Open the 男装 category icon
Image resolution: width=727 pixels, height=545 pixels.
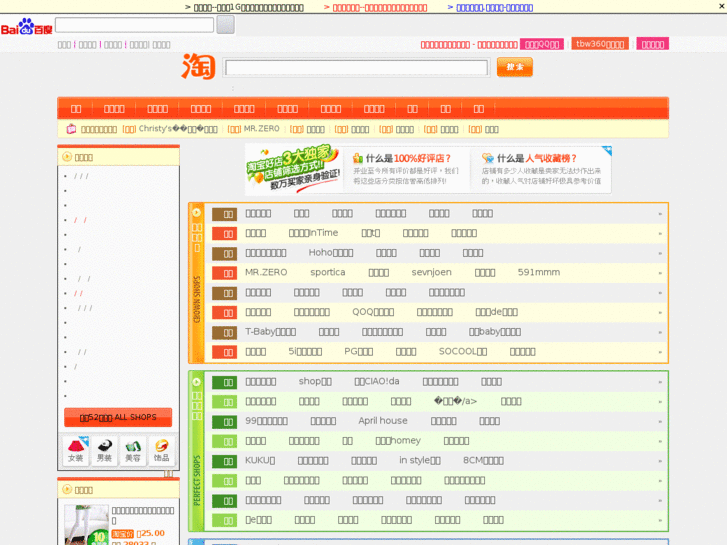coord(104,450)
